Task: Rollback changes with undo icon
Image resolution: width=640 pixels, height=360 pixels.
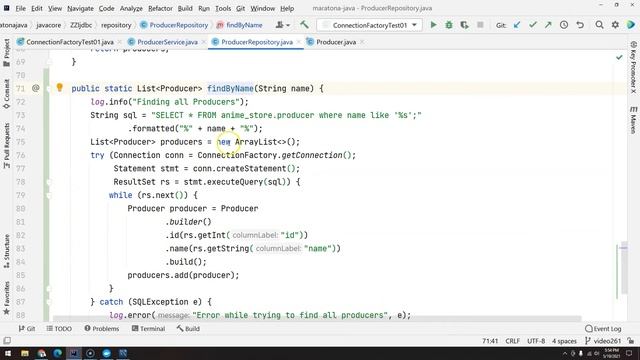Action: [580, 25]
